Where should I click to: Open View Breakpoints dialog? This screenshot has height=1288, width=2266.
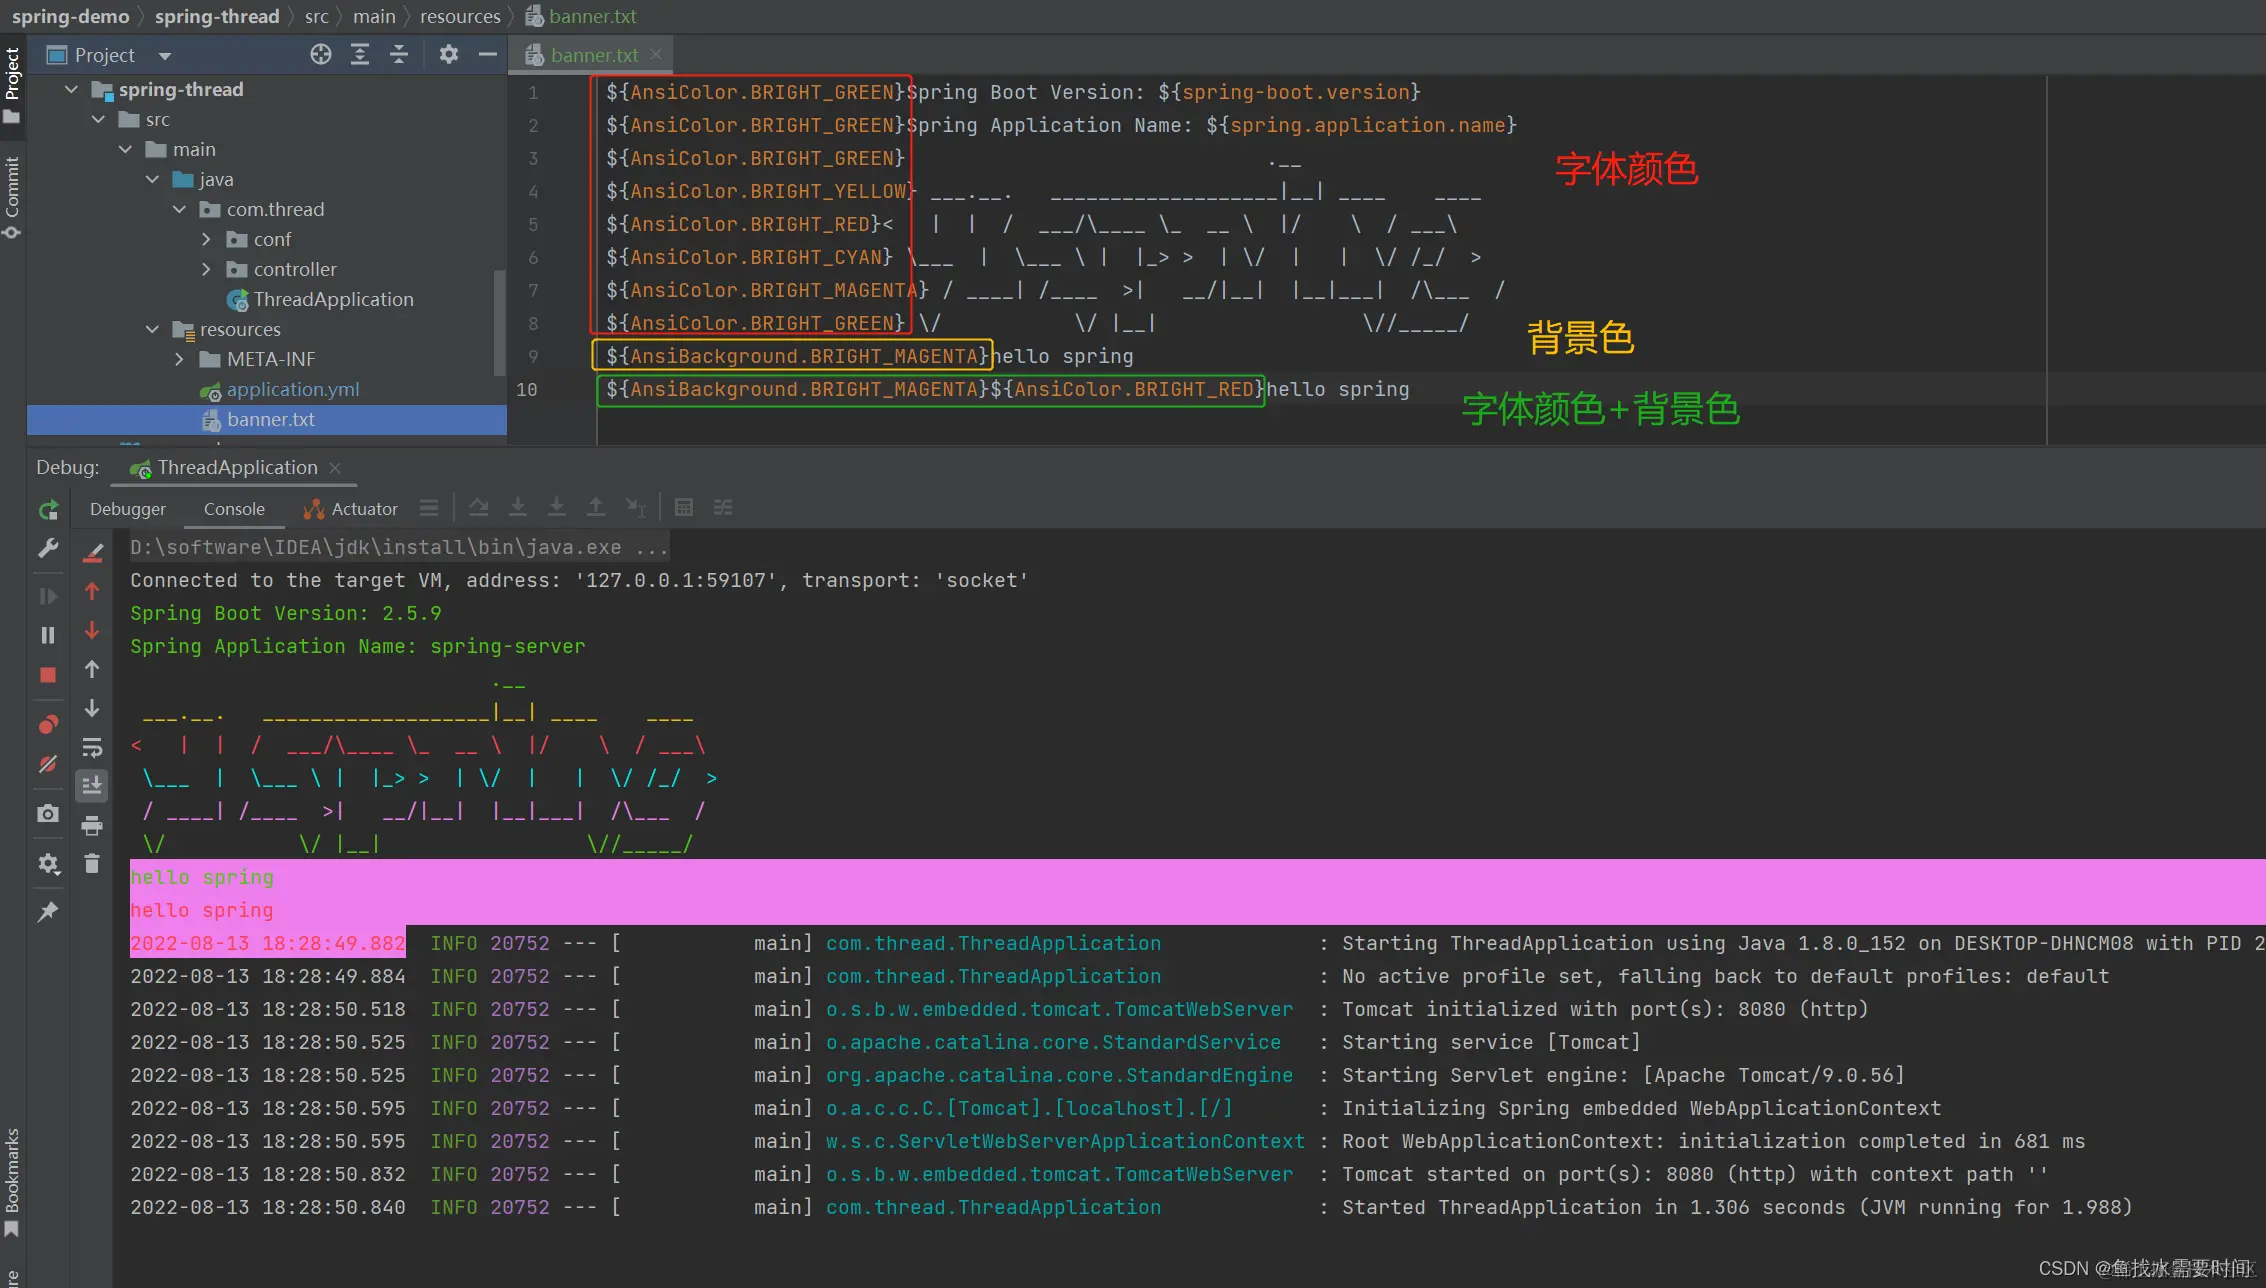click(48, 725)
